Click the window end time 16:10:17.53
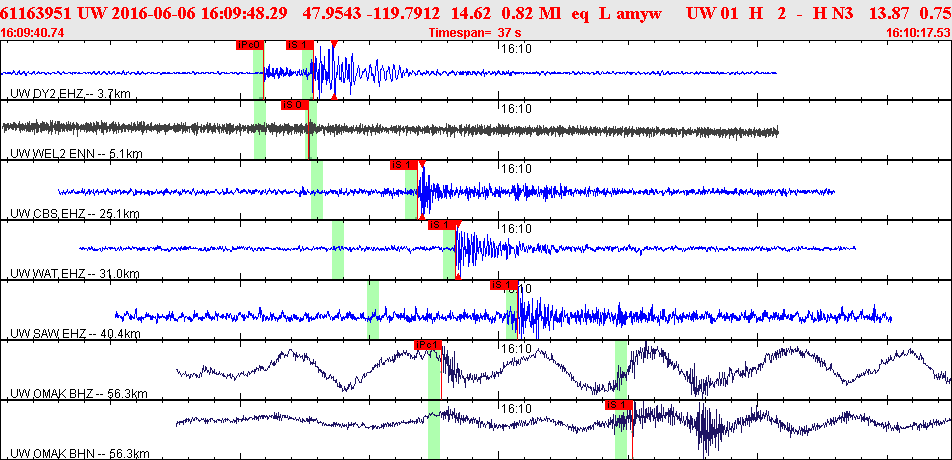952x460 pixels. coord(919,32)
